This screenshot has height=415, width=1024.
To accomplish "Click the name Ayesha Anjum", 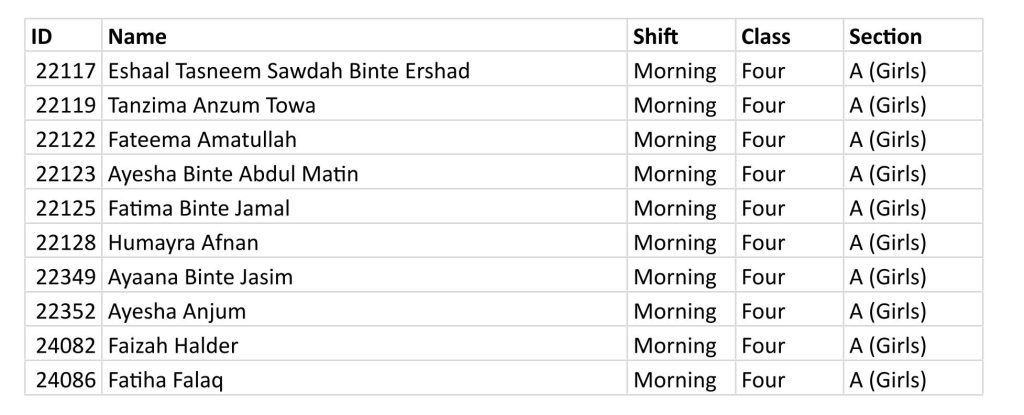I will tap(177, 312).
